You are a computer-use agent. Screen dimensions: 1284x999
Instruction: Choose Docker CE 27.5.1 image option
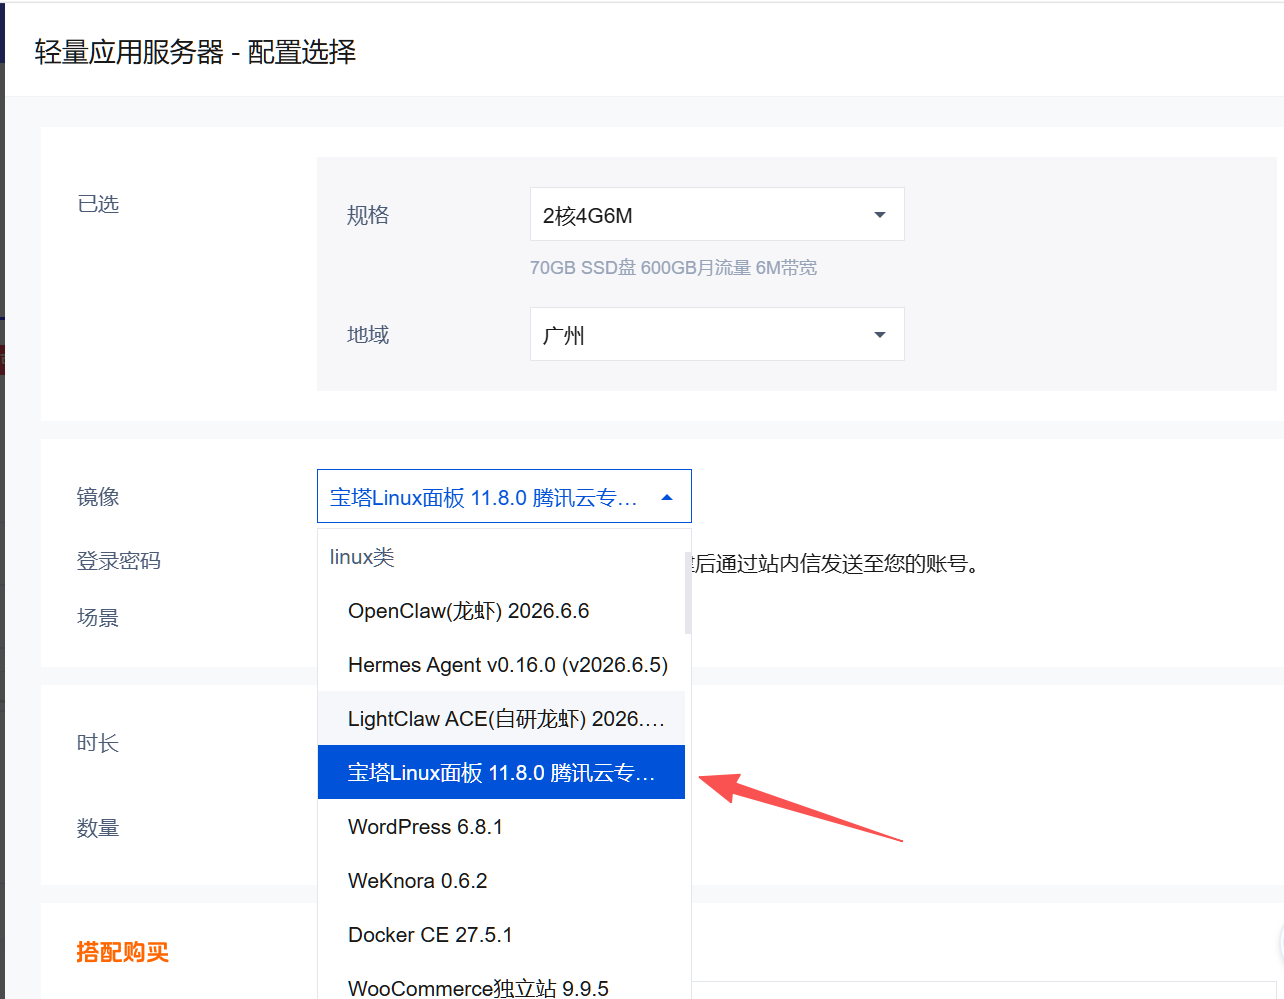(501, 935)
